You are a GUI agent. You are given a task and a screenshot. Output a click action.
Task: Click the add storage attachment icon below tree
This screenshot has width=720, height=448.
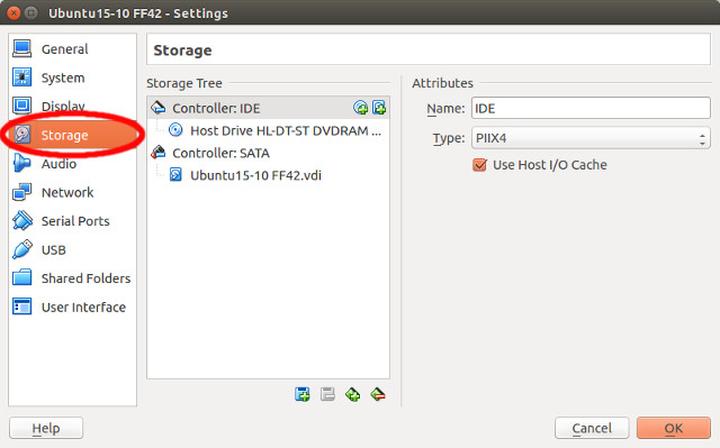click(x=352, y=395)
